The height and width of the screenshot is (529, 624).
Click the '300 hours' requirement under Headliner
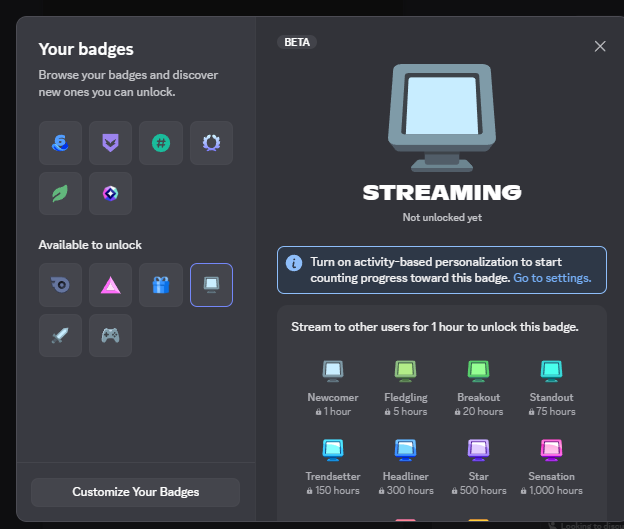(x=406, y=490)
